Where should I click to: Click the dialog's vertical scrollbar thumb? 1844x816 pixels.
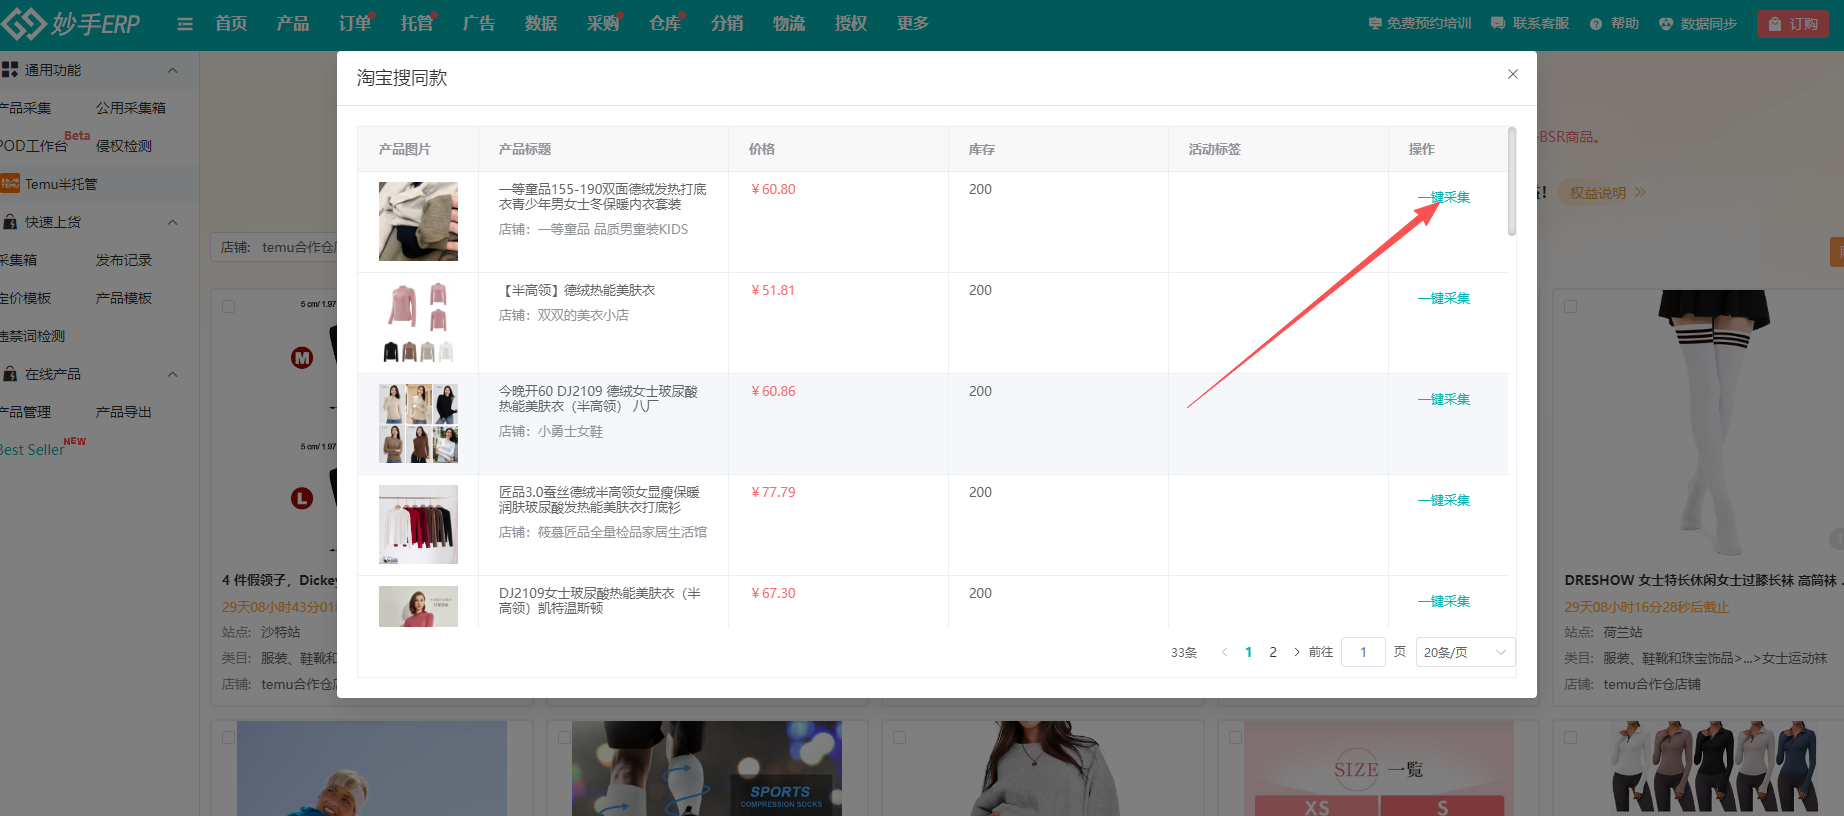point(1511,182)
